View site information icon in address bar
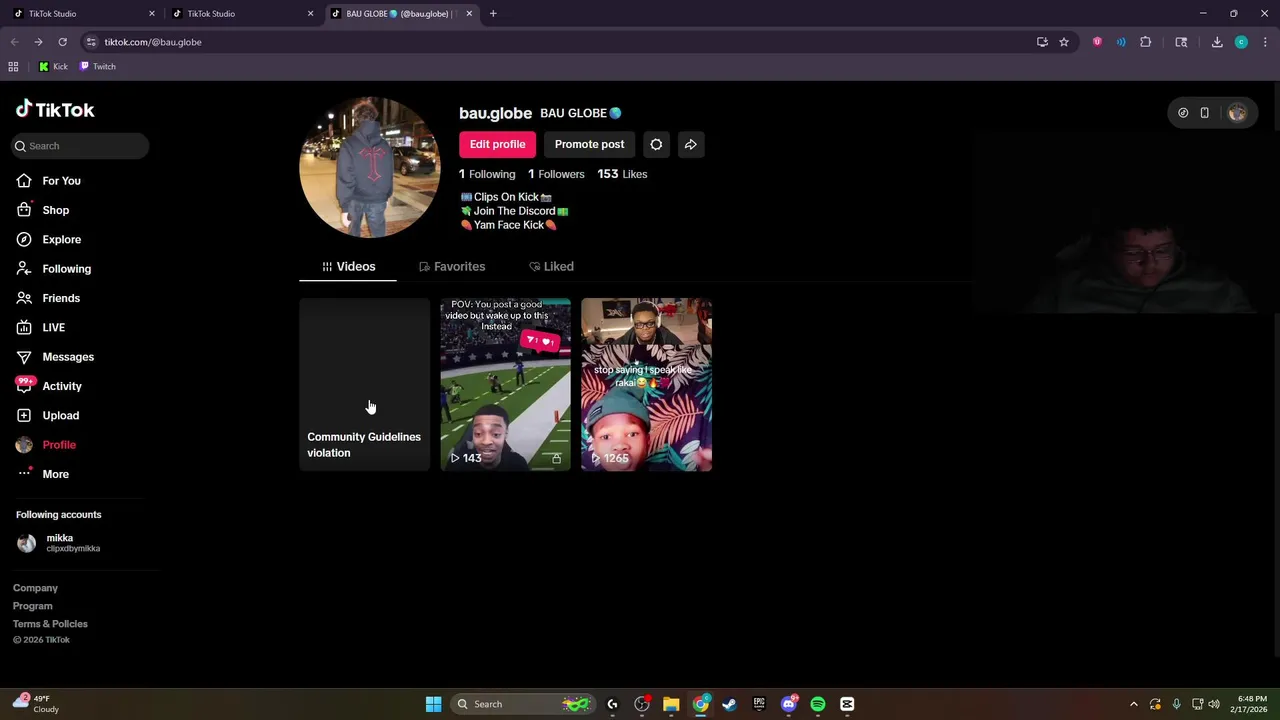 point(91,42)
